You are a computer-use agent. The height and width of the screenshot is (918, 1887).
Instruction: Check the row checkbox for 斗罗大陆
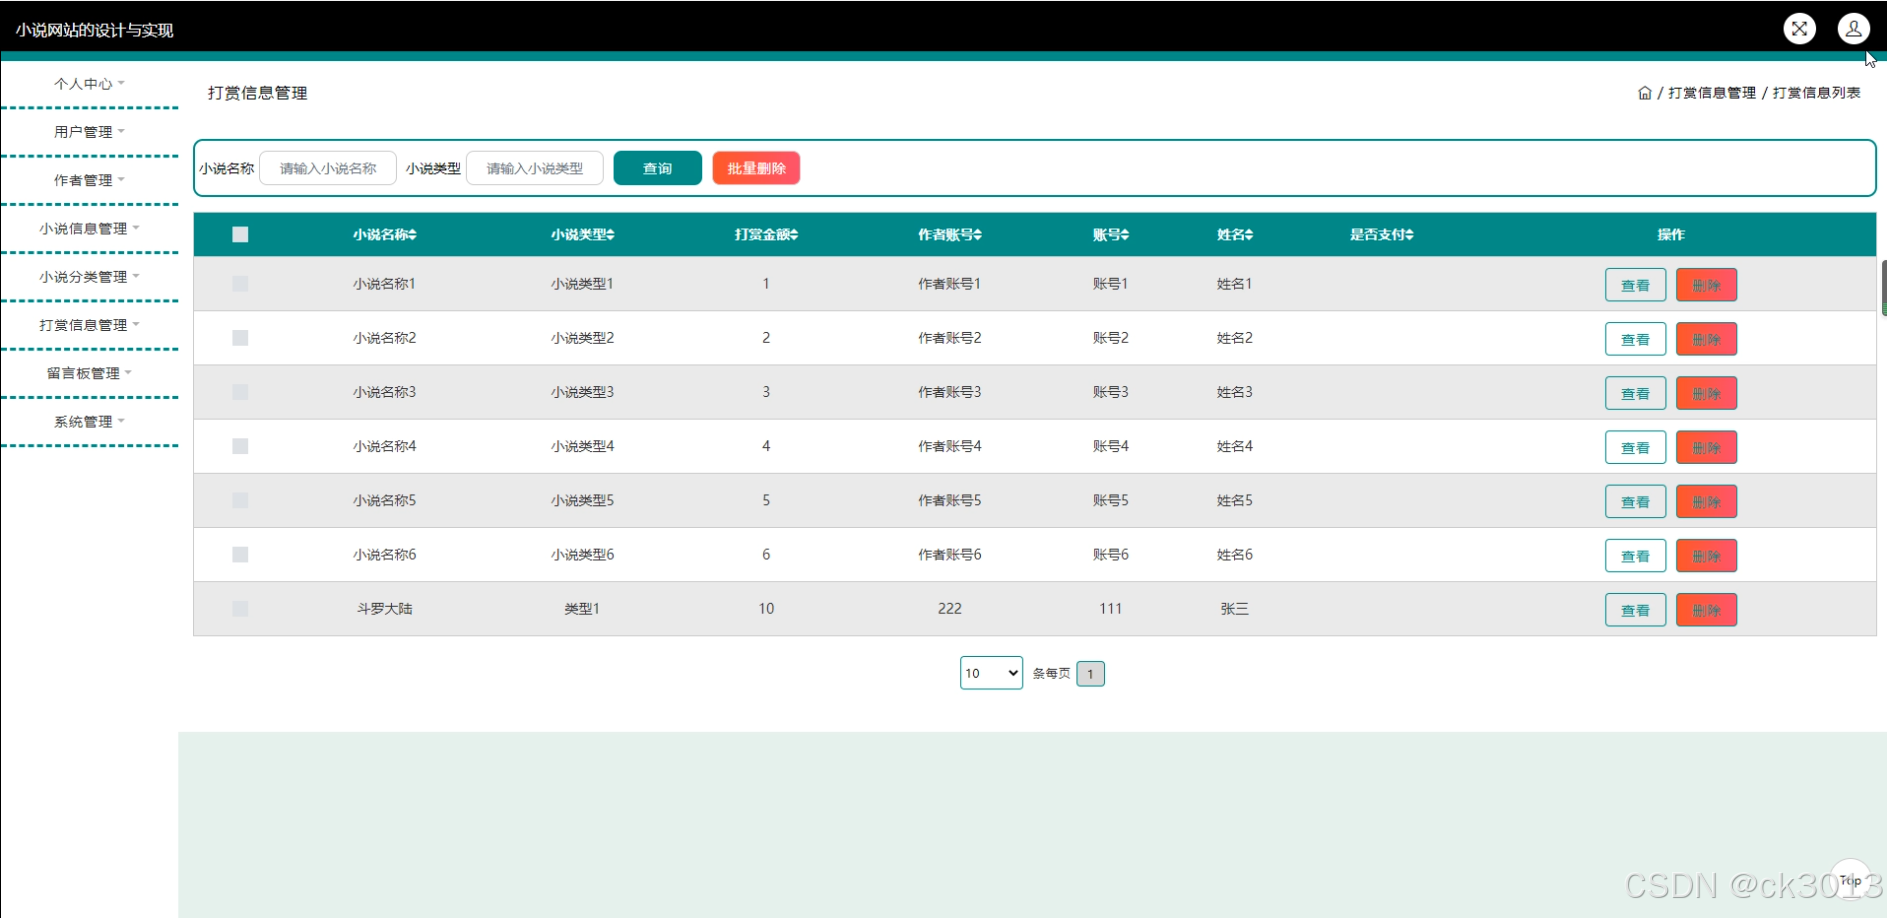point(240,608)
